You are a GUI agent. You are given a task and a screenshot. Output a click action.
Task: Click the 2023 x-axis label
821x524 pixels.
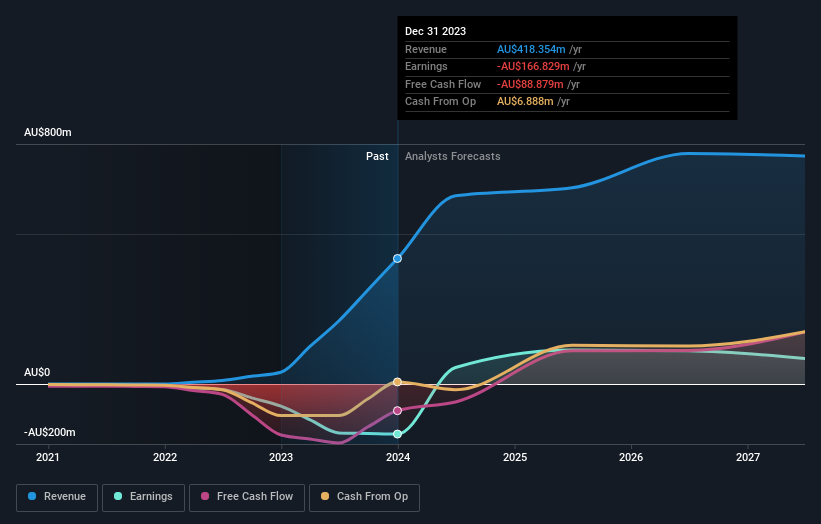281,458
